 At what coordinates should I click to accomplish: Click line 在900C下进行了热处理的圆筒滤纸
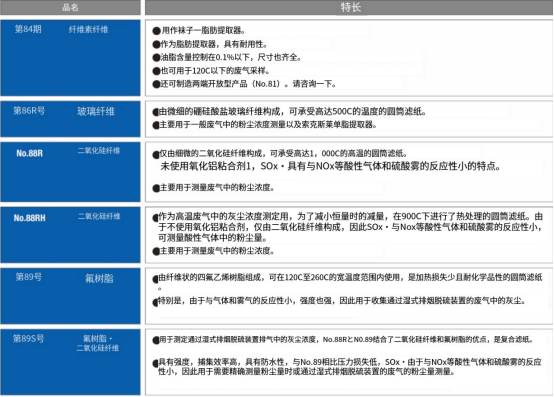[x=350, y=216]
